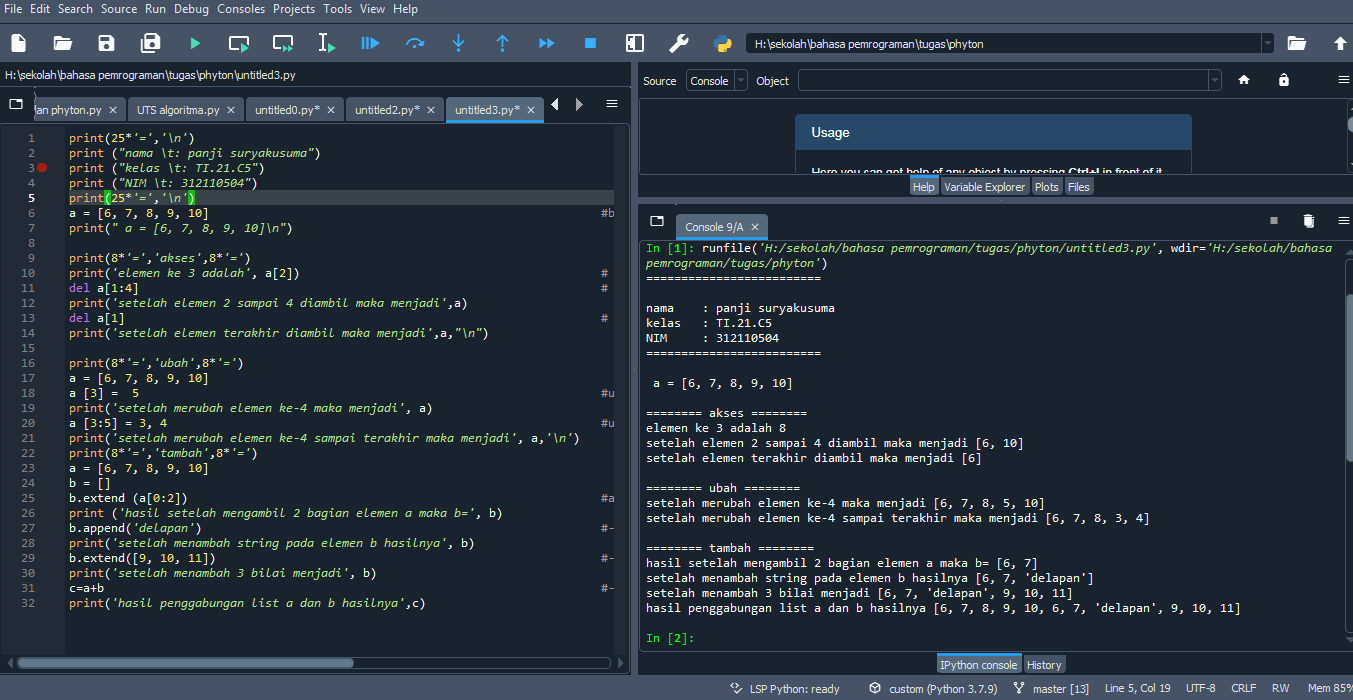The width and height of the screenshot is (1353, 700).
Task: Interrupt the kernel with stop icon
Action: (x=1274, y=220)
